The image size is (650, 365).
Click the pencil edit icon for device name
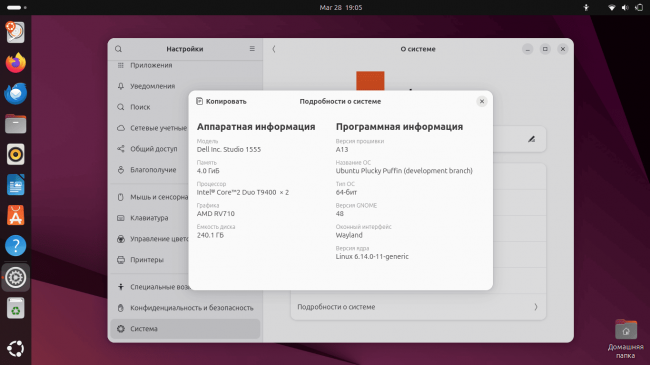[x=531, y=139]
